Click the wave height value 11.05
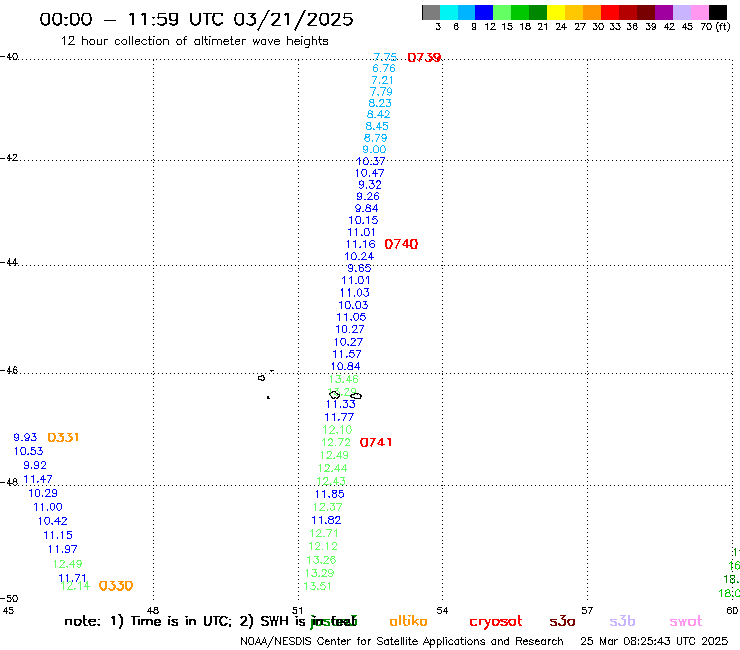 (x=352, y=317)
